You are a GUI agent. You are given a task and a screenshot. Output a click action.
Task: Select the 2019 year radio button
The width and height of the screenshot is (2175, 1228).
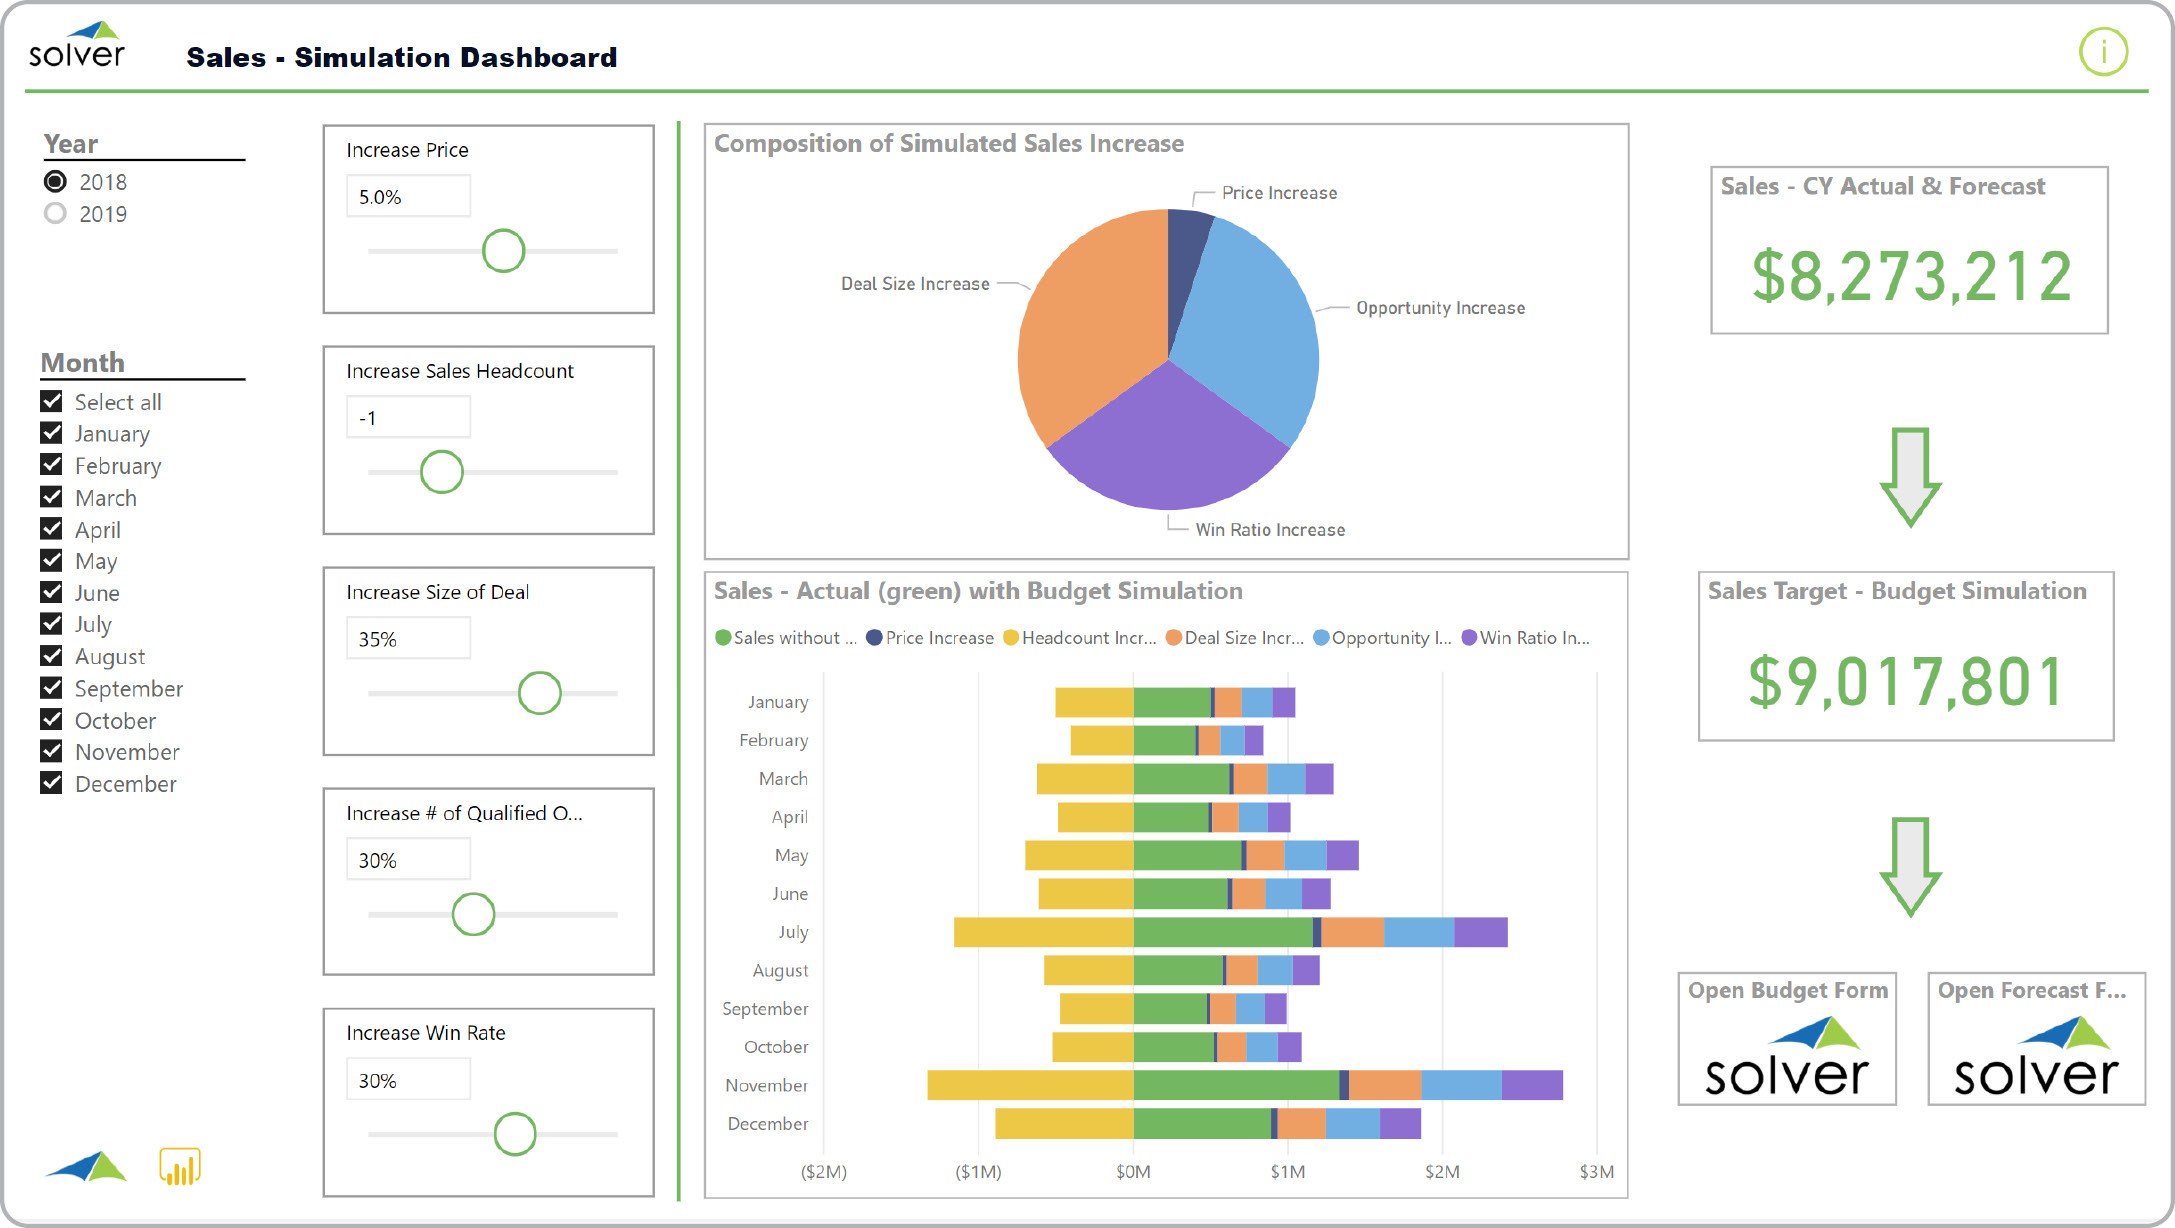tap(56, 214)
